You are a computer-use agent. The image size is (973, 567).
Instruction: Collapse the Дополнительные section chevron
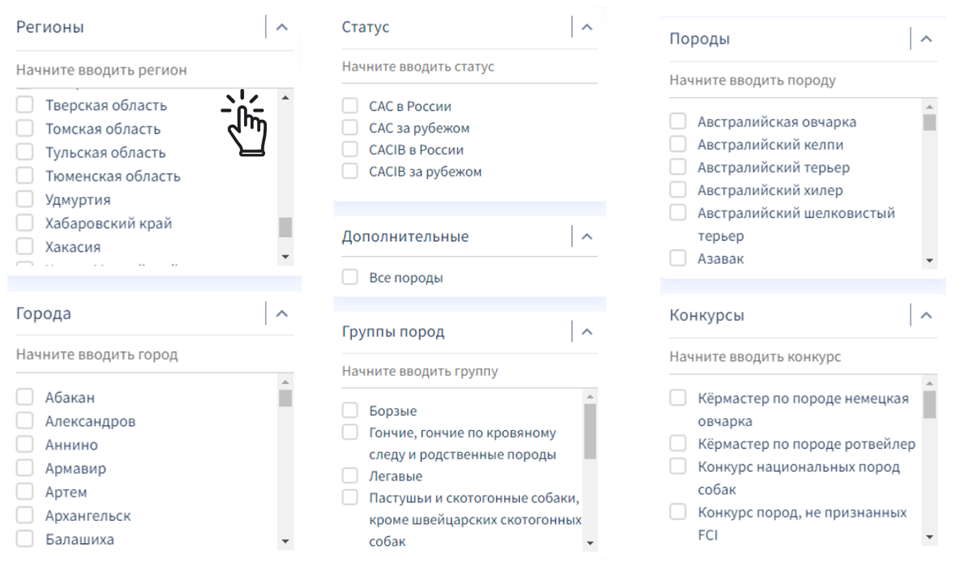point(587,237)
